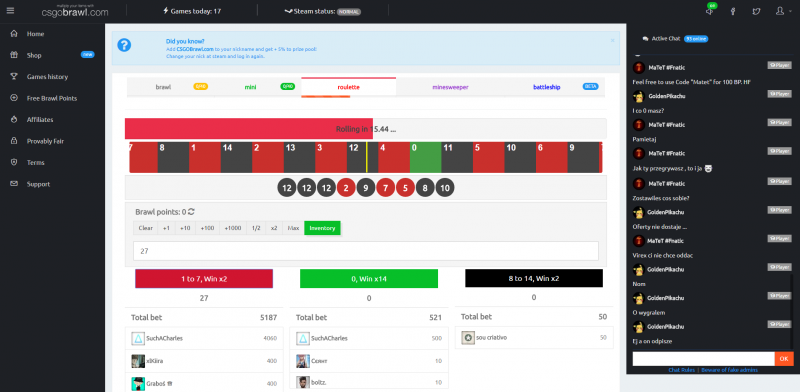
Task: Open the Chat Rules link
Action: 682,370
